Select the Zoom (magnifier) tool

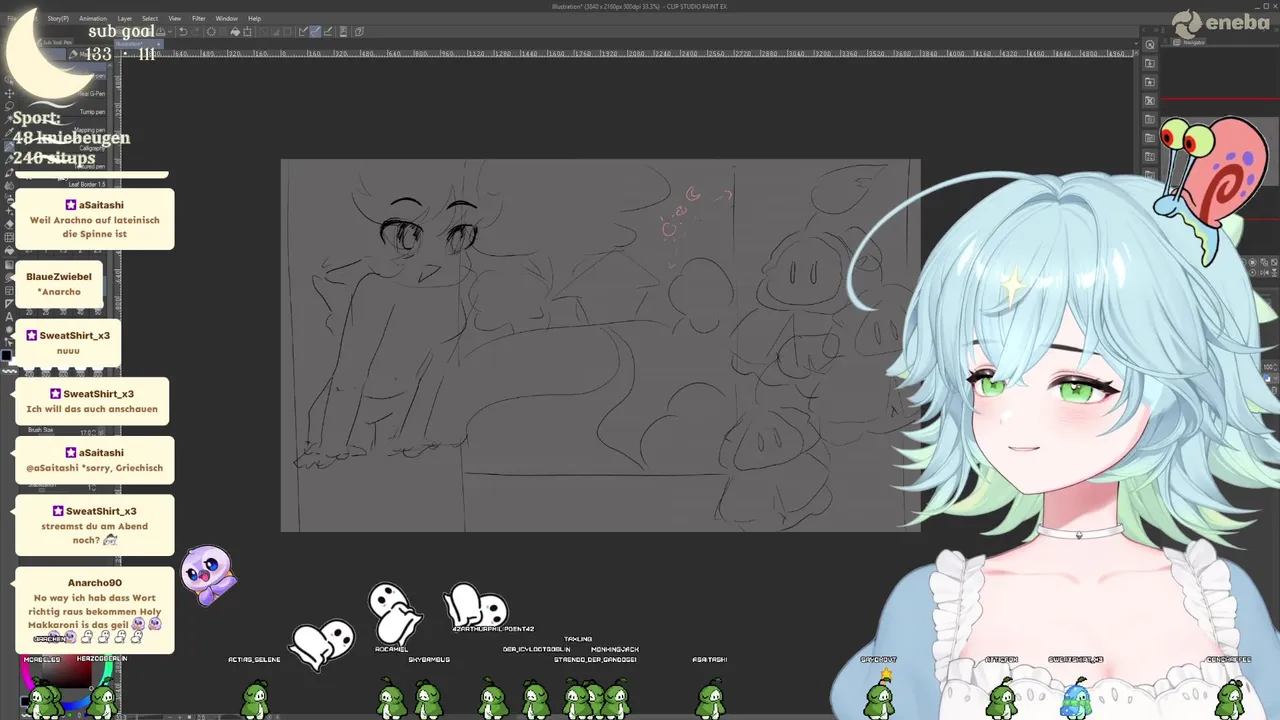(9, 80)
